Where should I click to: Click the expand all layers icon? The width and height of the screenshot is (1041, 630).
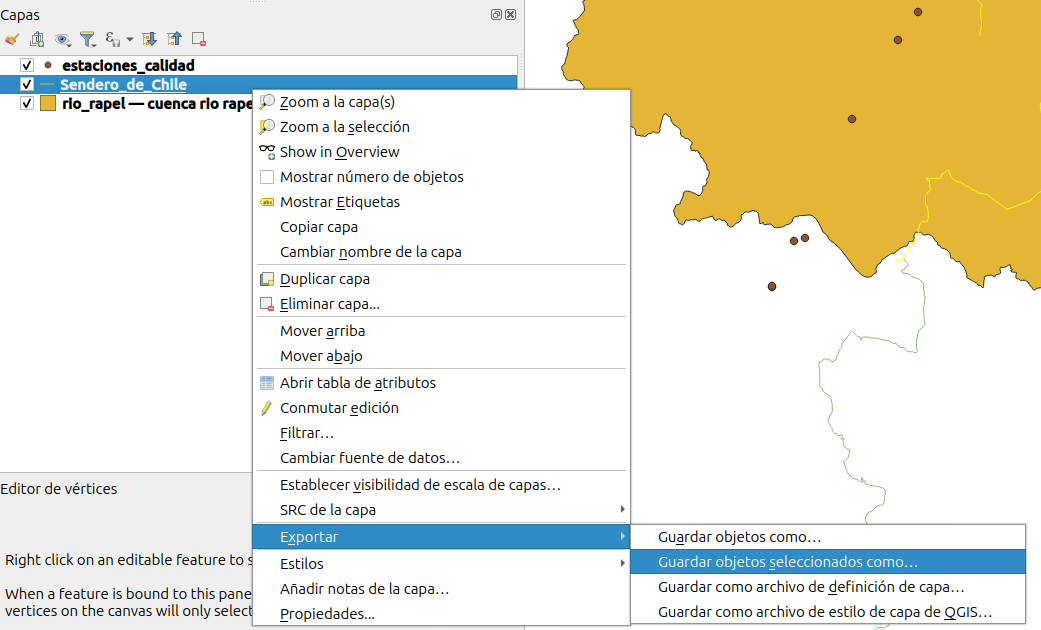click(150, 39)
